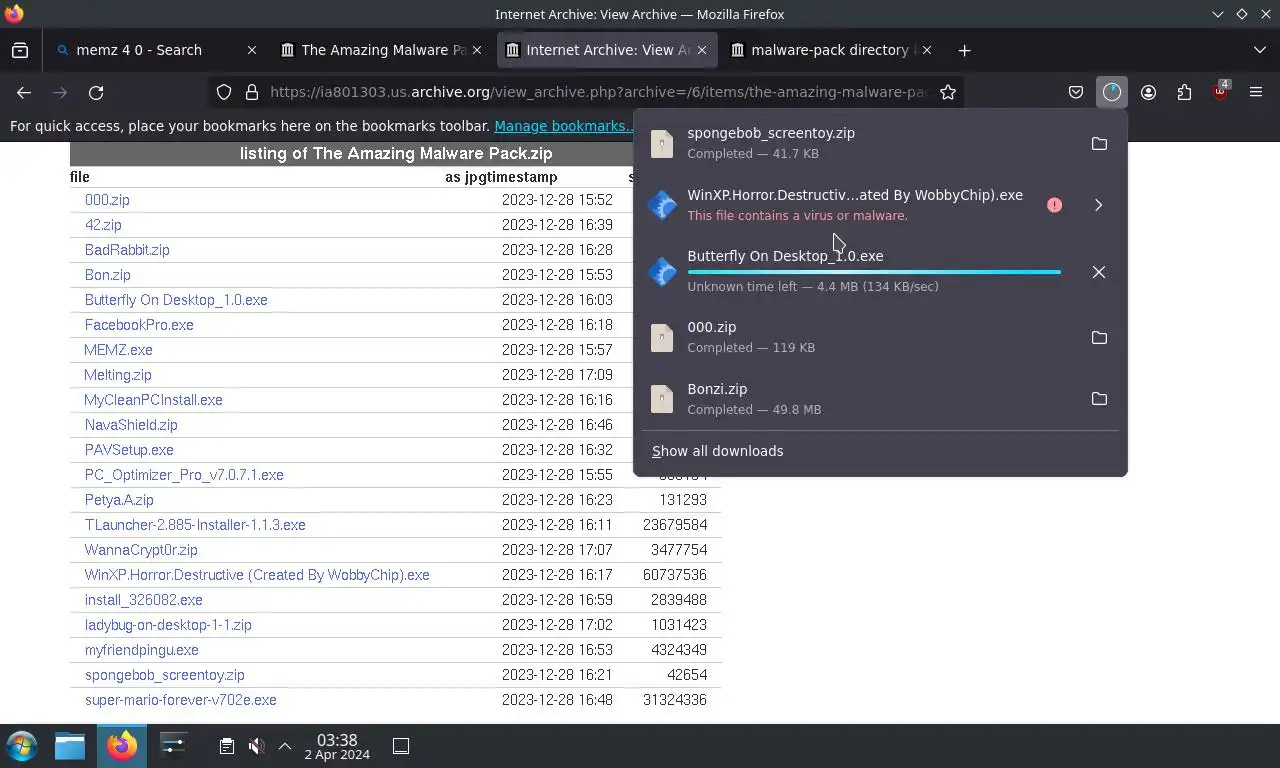Open Firefox View button

(20, 50)
